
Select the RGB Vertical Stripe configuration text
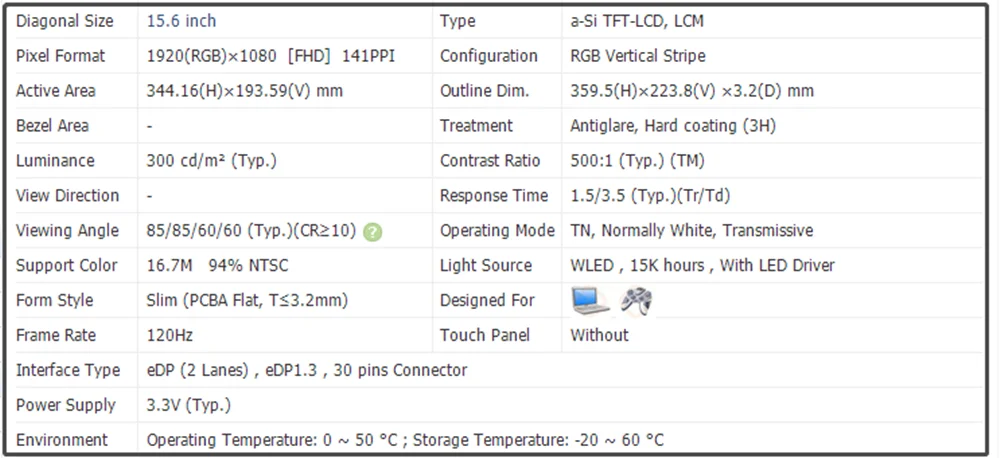[637, 56]
